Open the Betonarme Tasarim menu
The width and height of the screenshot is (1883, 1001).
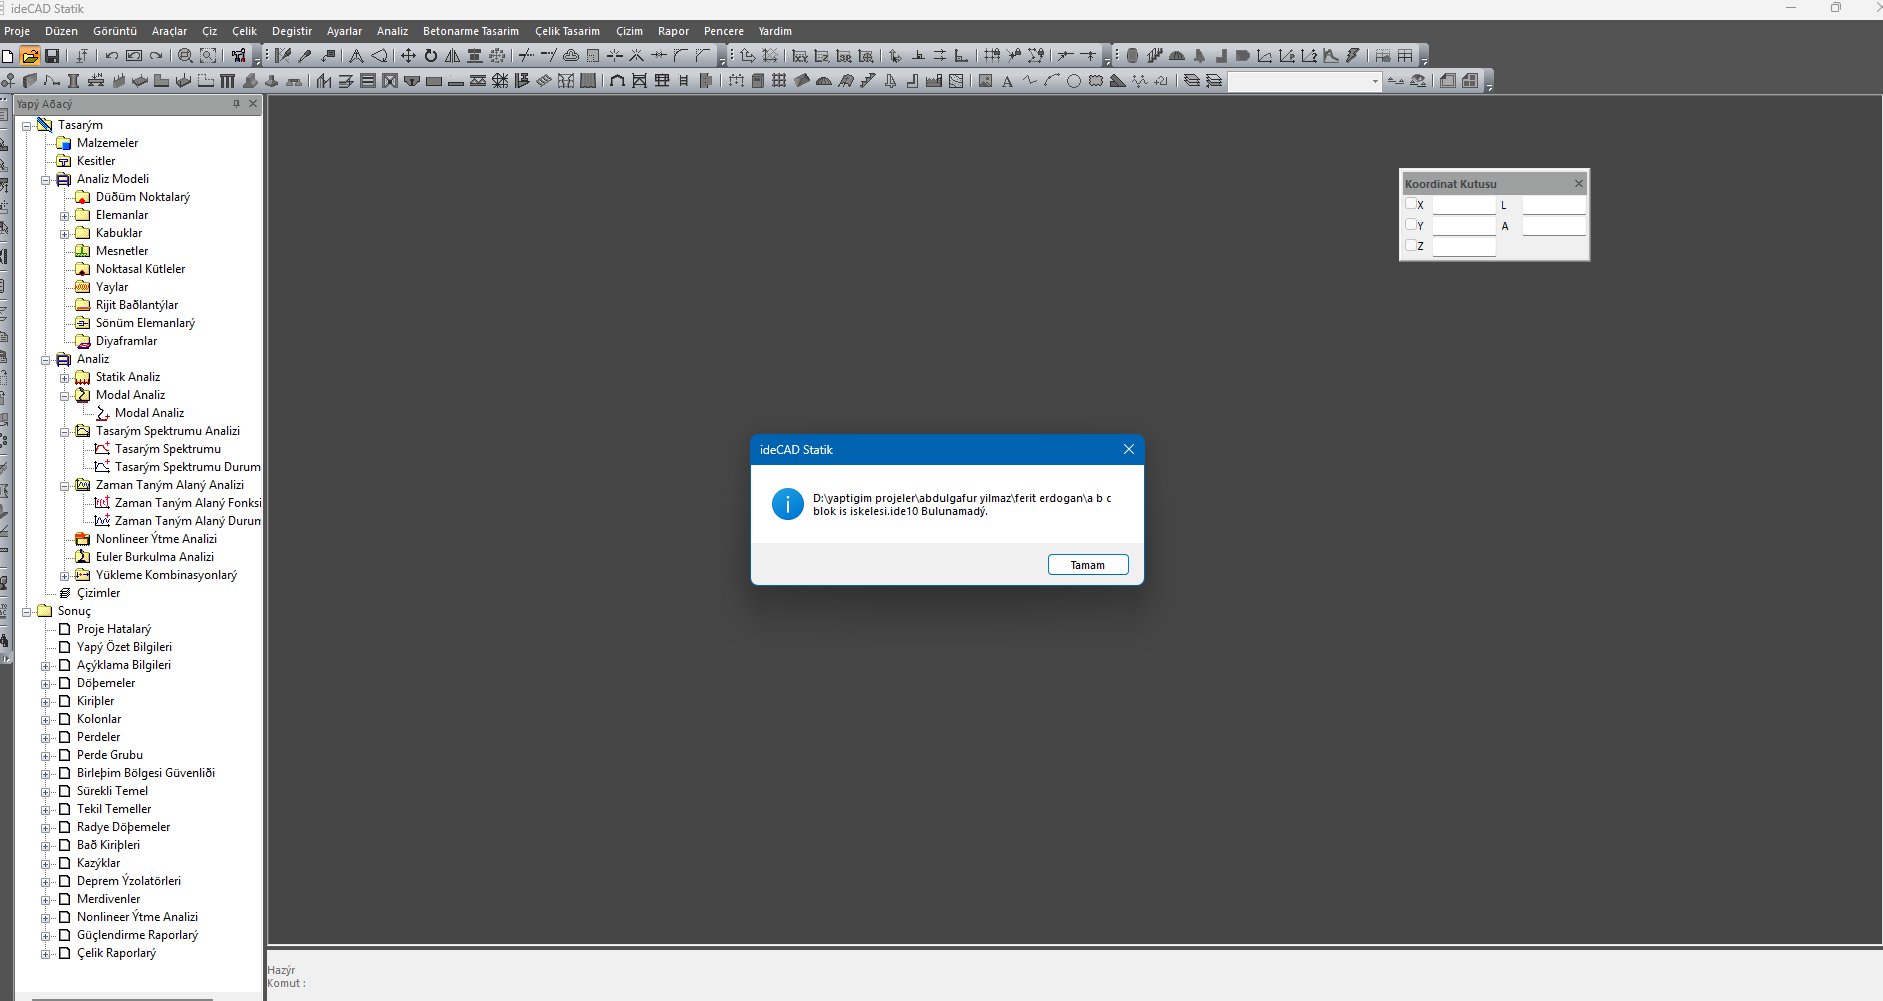470,31
